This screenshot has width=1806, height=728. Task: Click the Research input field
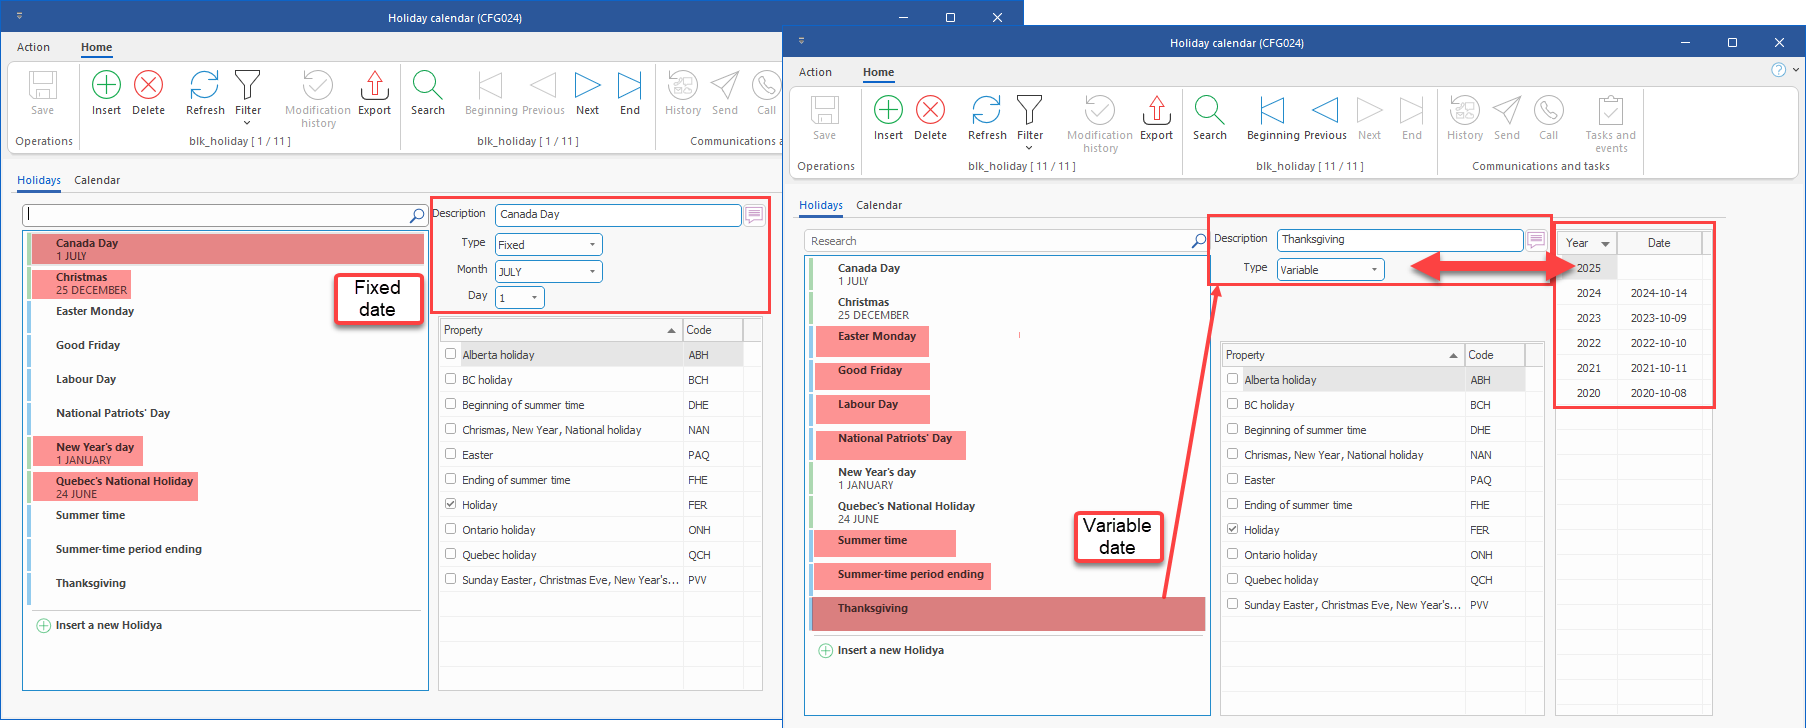(995, 241)
